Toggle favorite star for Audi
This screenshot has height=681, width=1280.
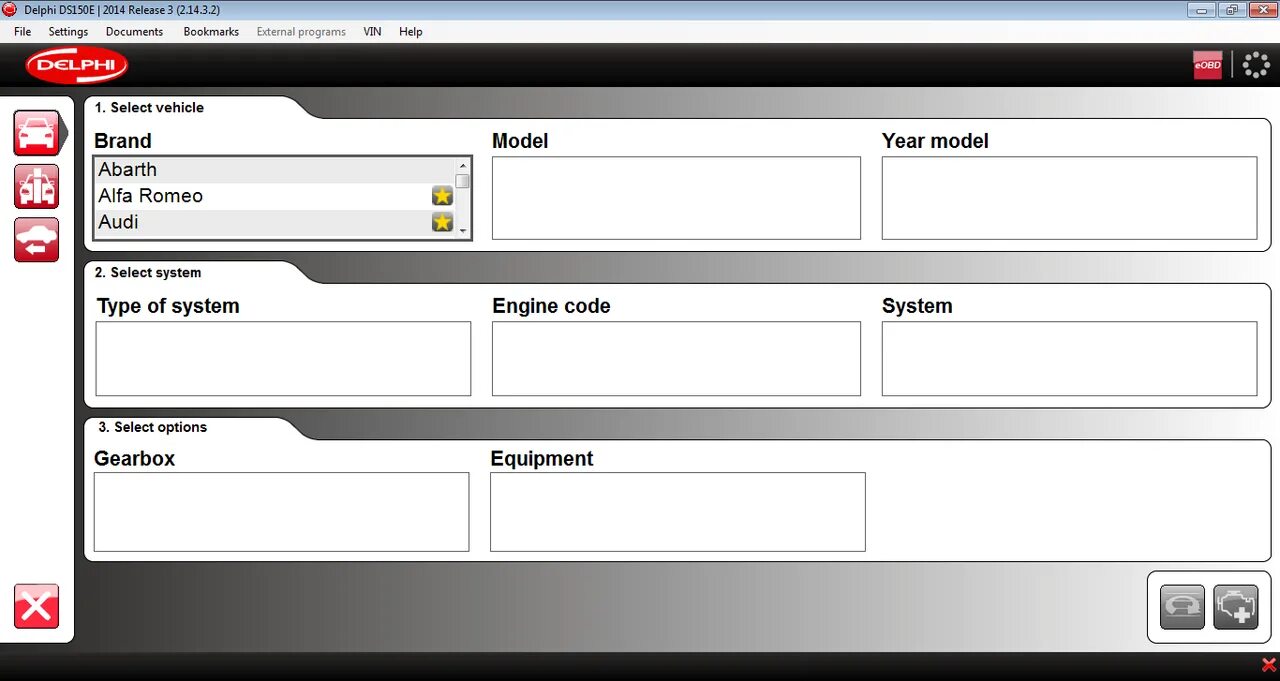(x=442, y=222)
